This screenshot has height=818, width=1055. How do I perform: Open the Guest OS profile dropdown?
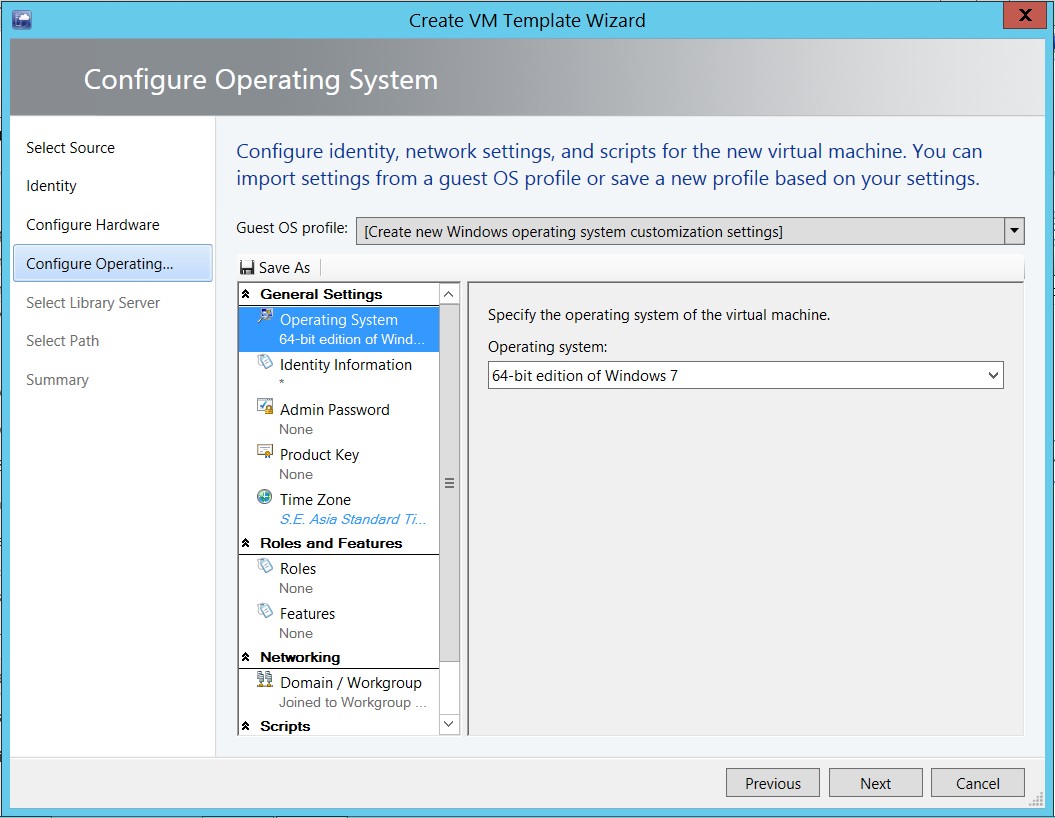1014,231
